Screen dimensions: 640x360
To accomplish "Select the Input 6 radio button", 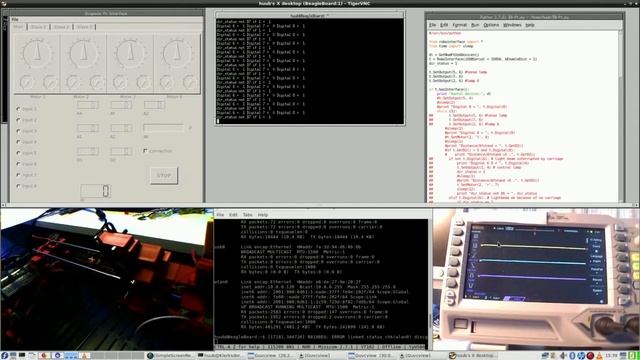I will (x=18, y=164).
